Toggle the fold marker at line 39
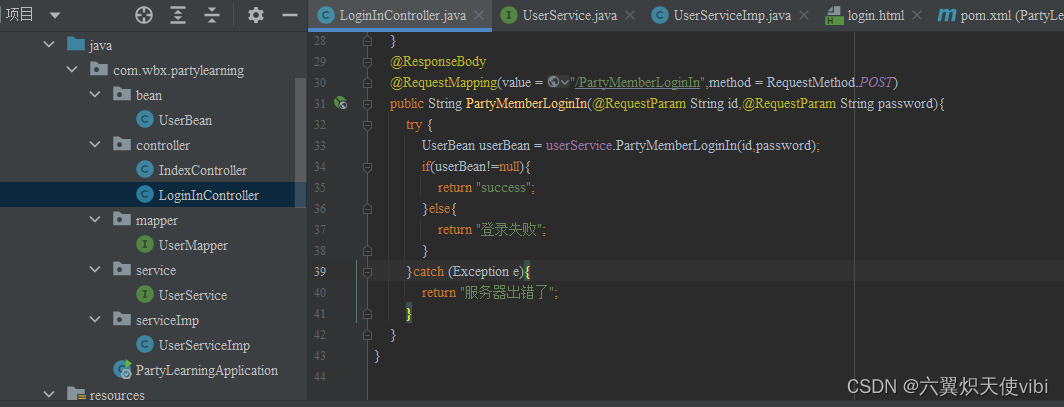Image resolution: width=1064 pixels, height=407 pixels. (367, 271)
